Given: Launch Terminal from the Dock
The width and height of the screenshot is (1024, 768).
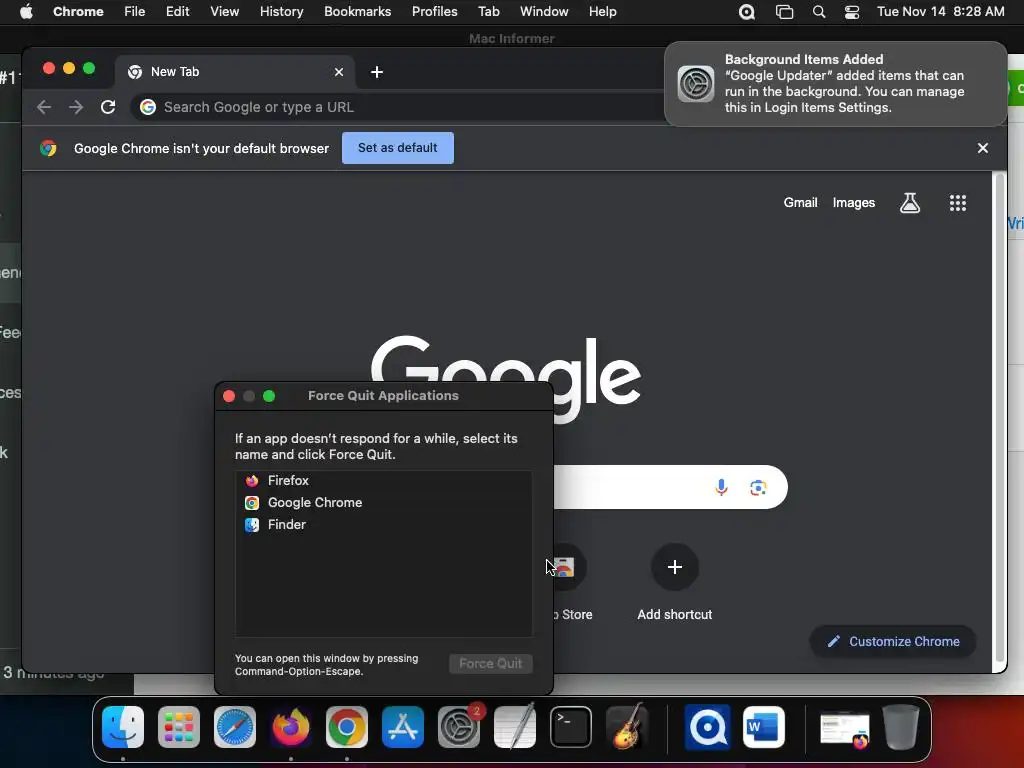Looking at the screenshot, I should (571, 727).
